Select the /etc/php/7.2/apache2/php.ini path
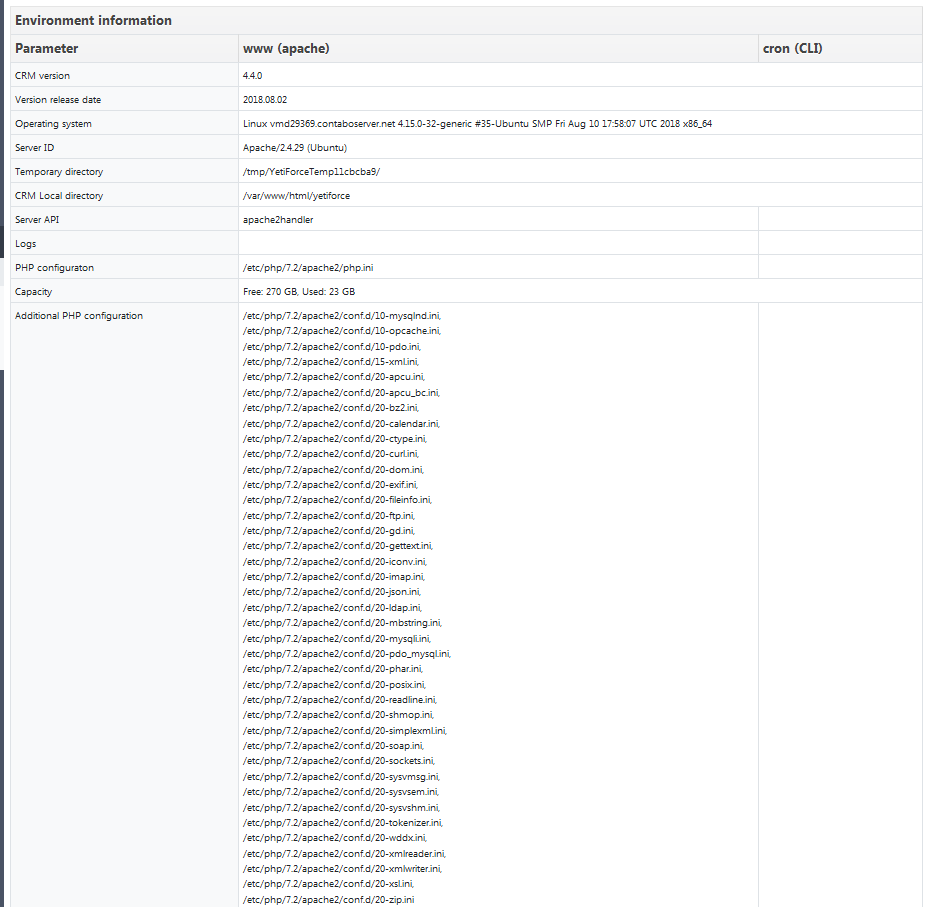 308,268
